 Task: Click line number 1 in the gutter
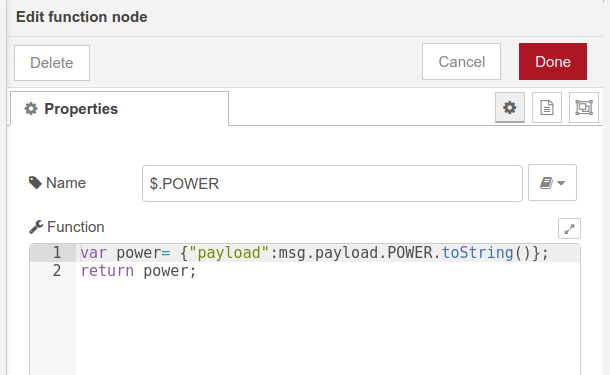[x=57, y=253]
